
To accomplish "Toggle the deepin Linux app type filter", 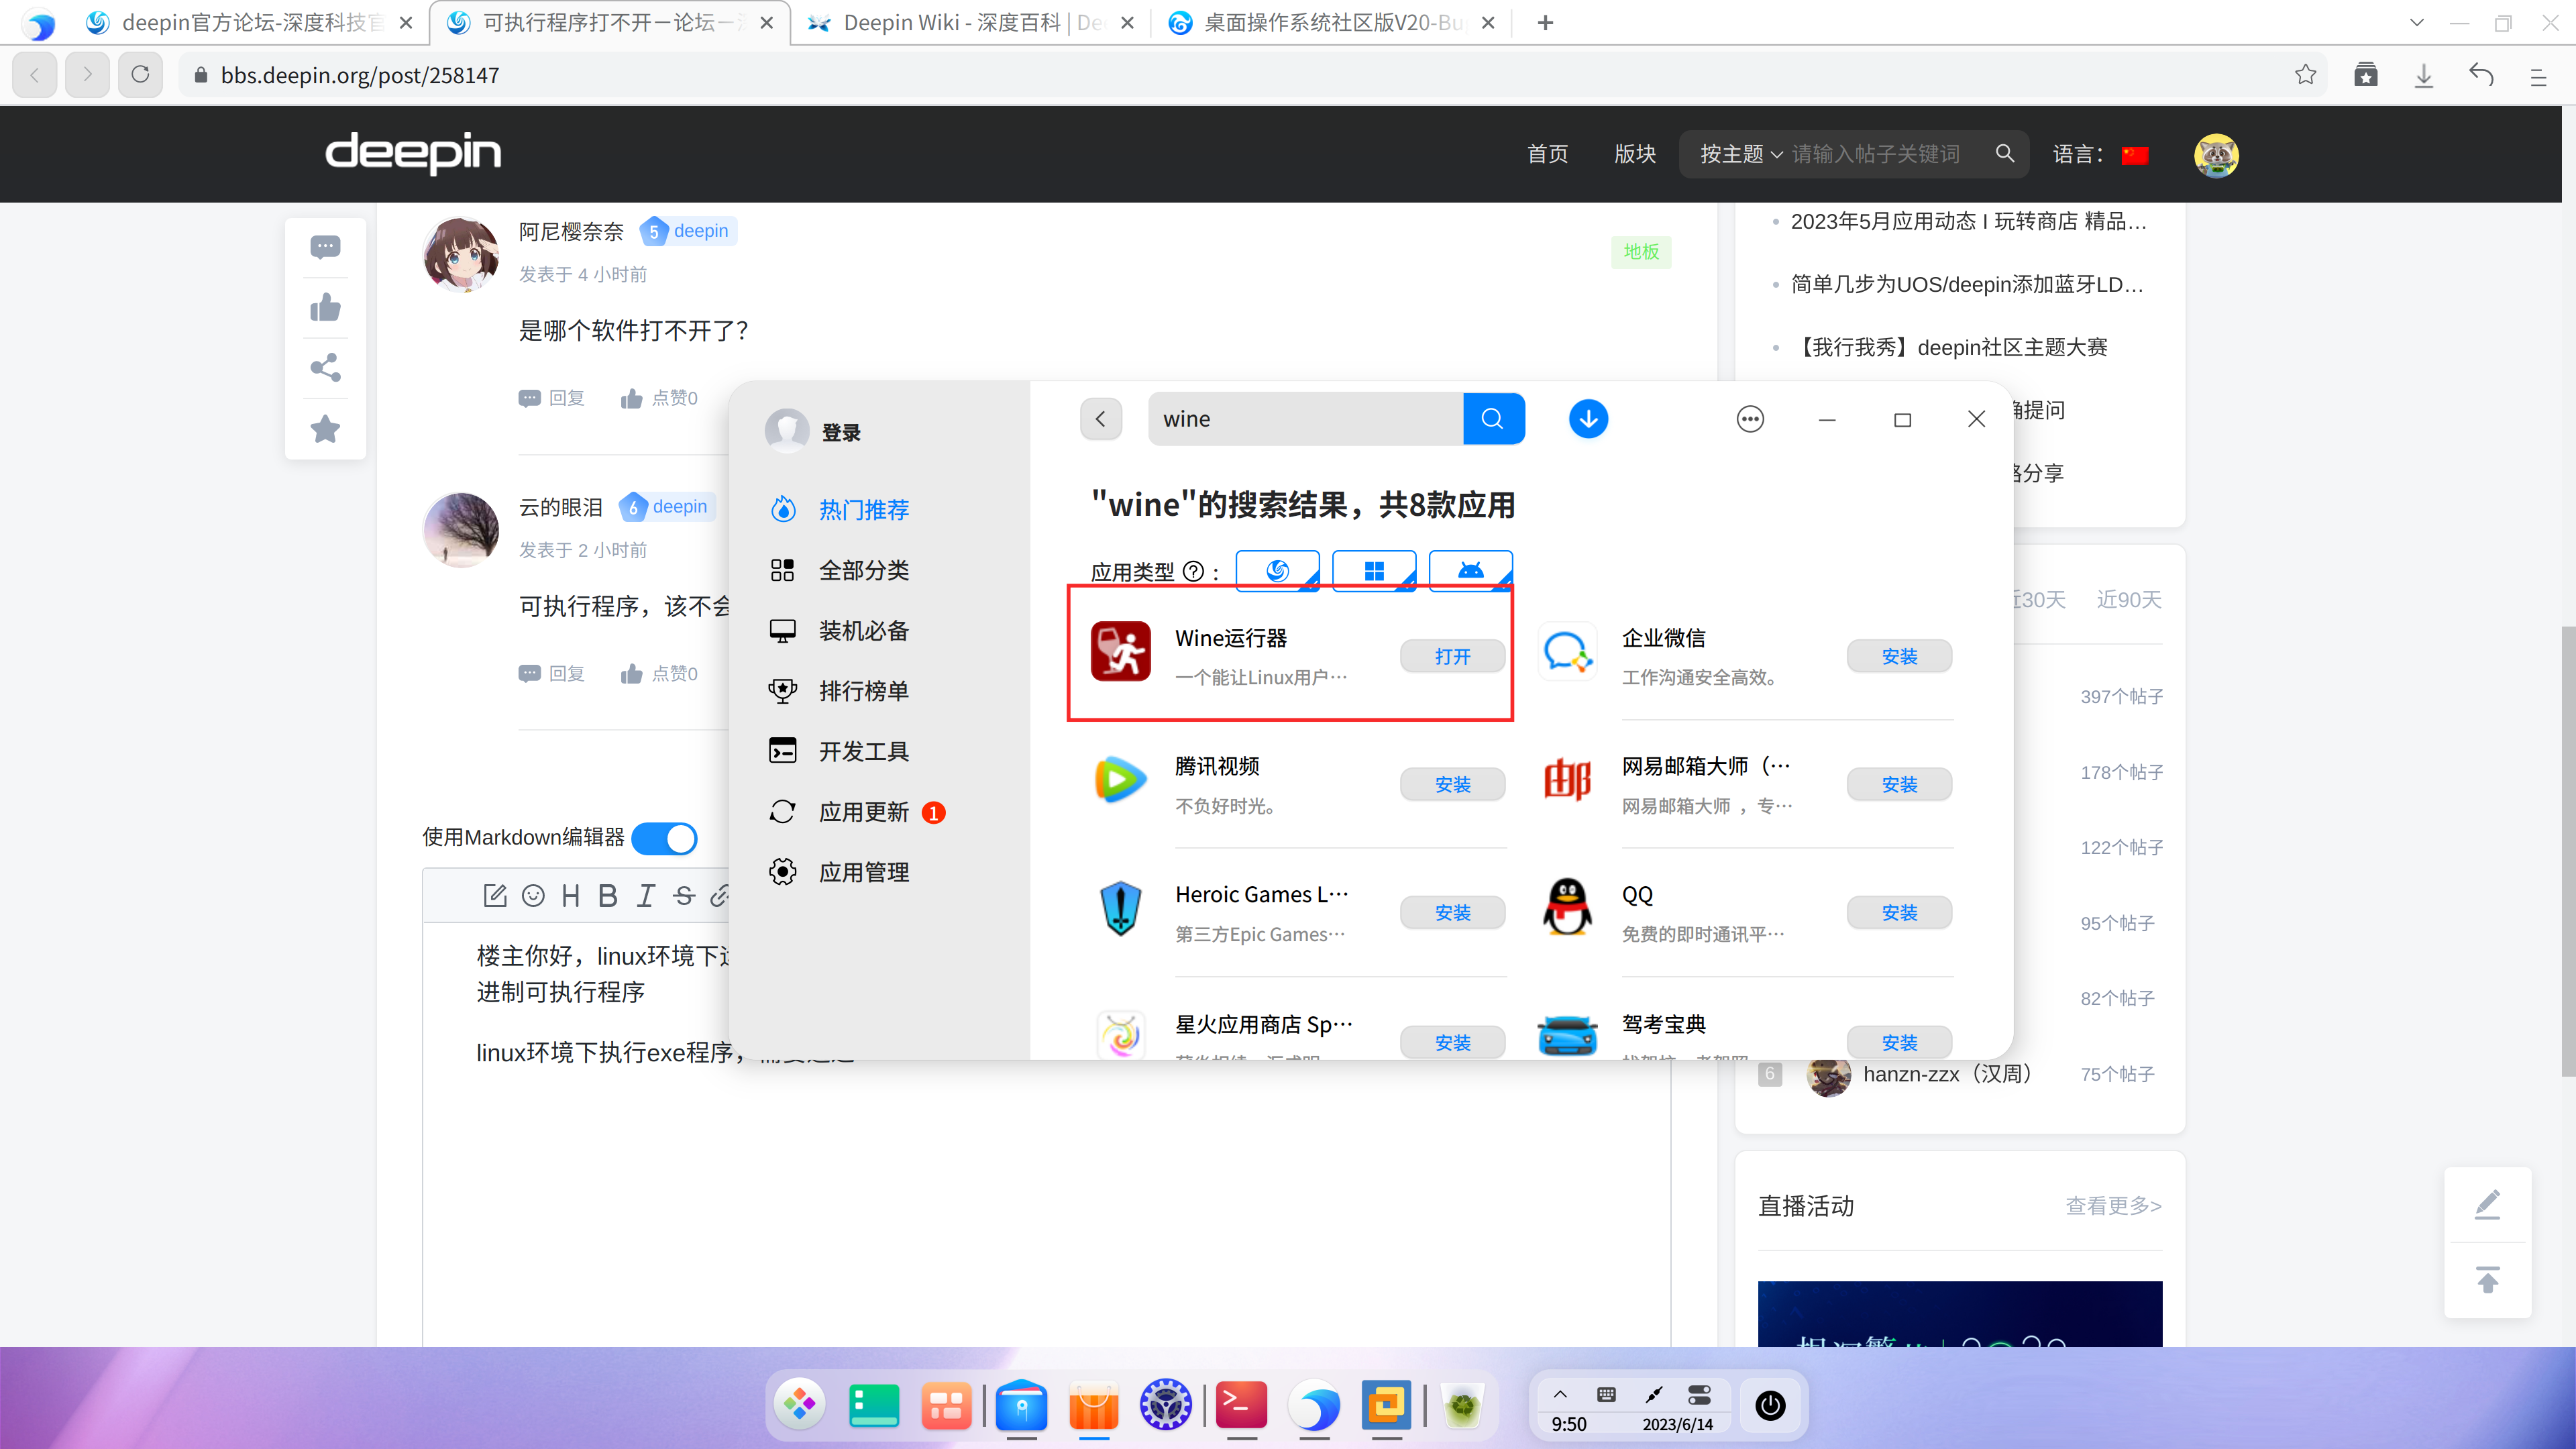I will click(x=1277, y=571).
